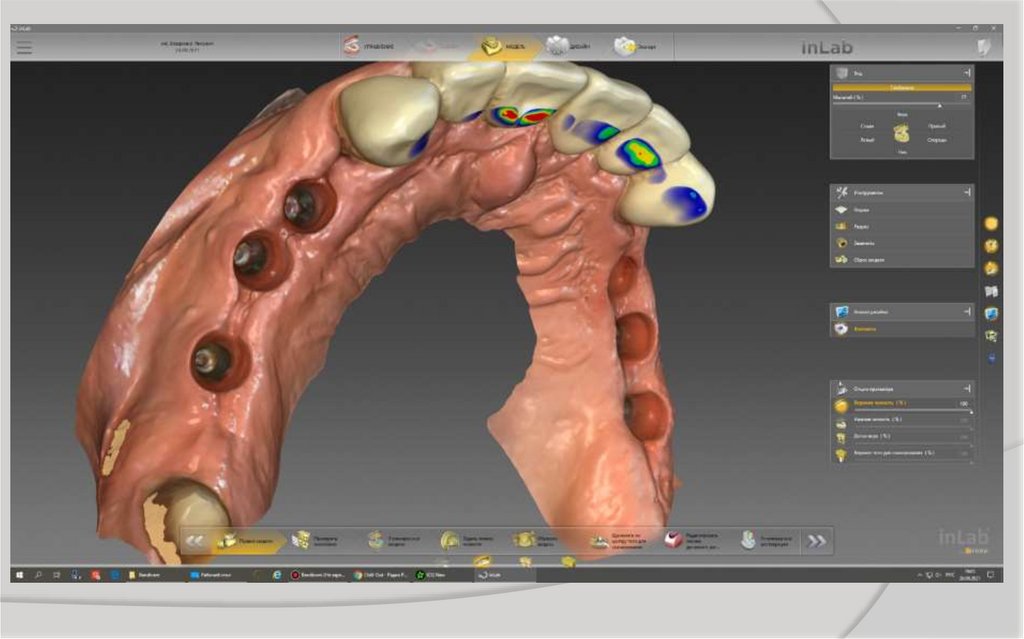Select the view direction label below the view cube

click(902, 152)
